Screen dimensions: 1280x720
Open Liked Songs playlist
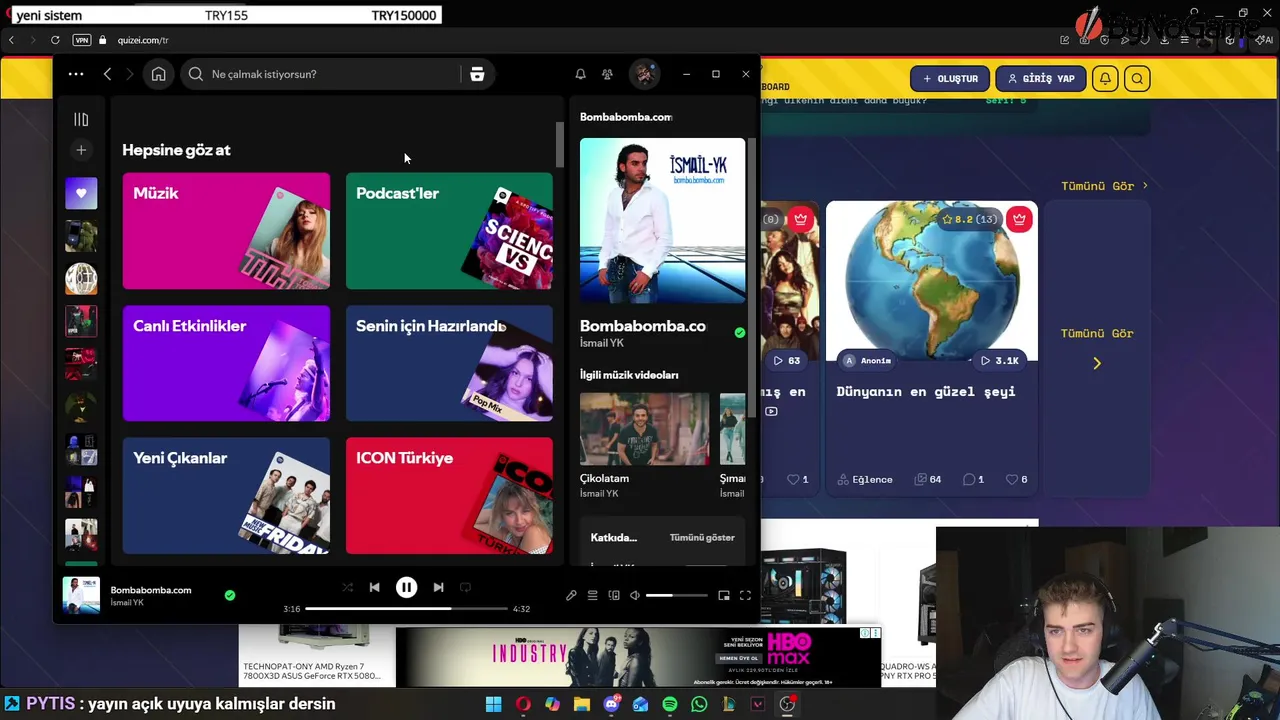click(x=81, y=193)
